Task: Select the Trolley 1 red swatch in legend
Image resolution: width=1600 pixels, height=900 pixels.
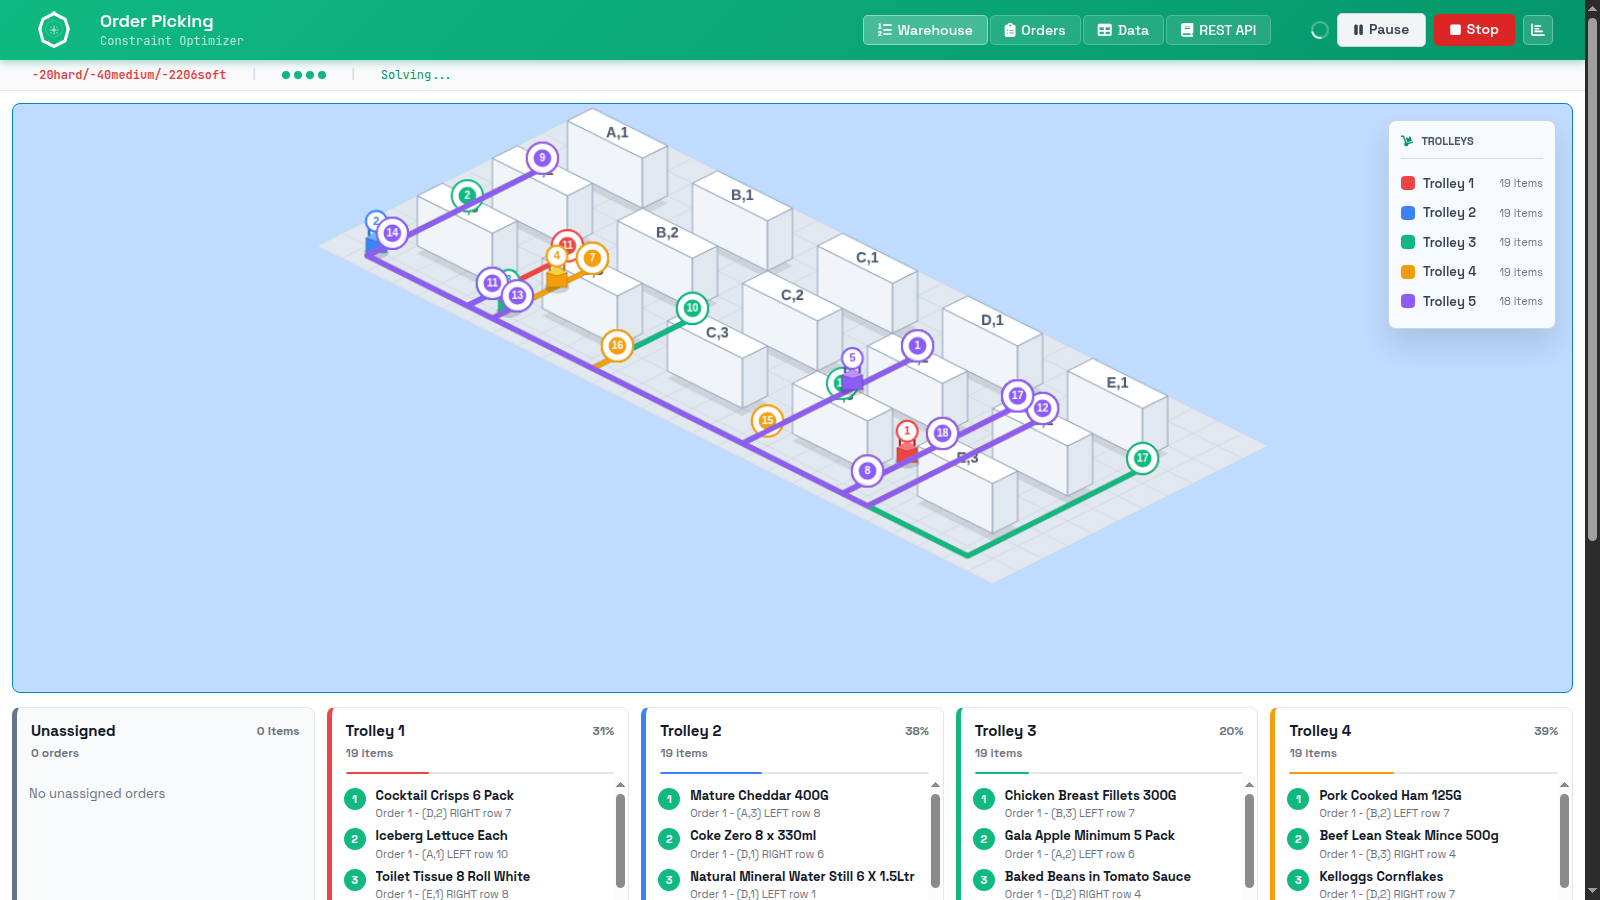Action: click(1408, 183)
